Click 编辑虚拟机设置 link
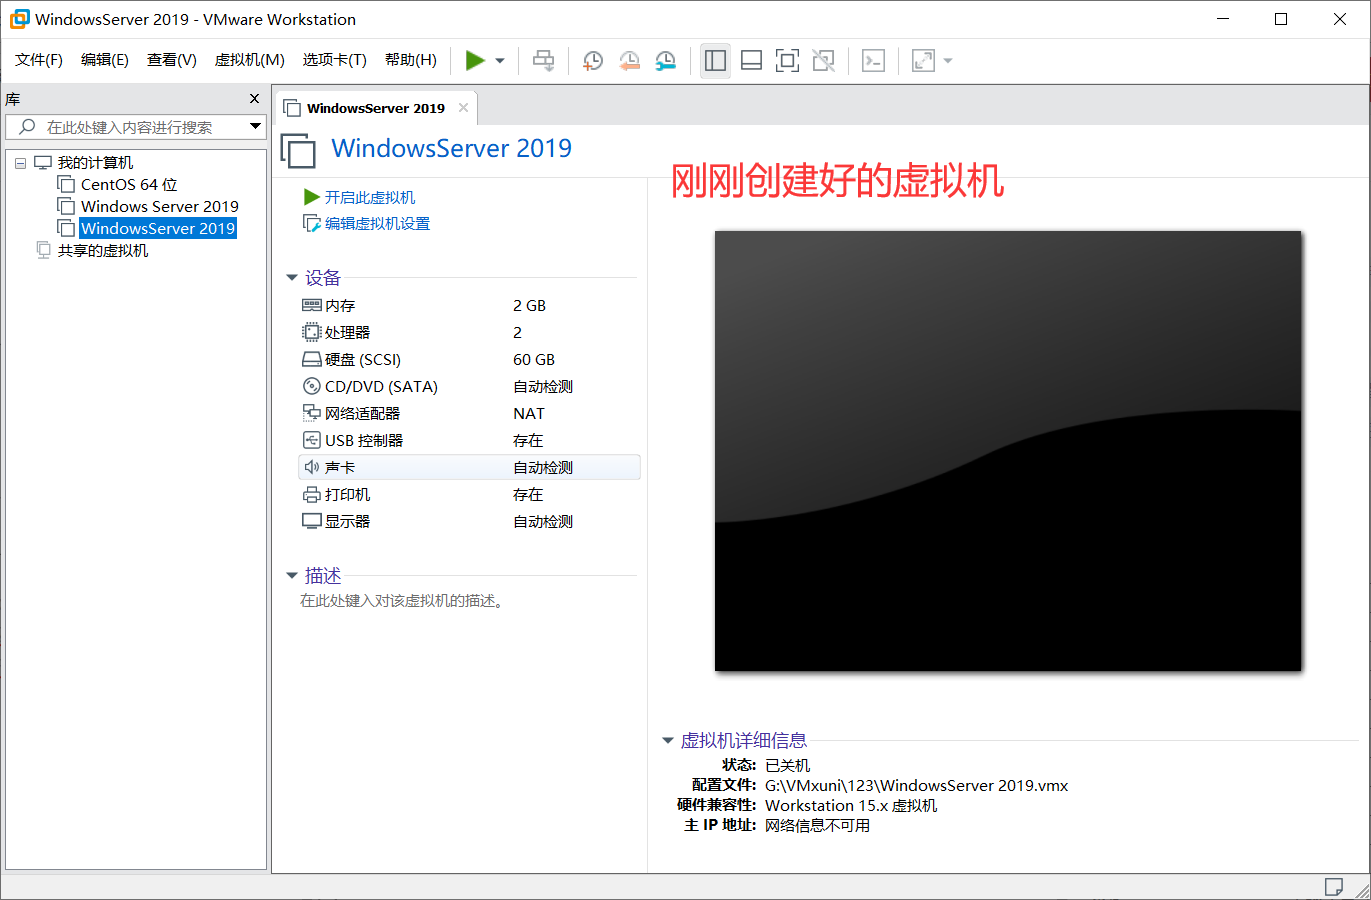The width and height of the screenshot is (1371, 900). [377, 224]
